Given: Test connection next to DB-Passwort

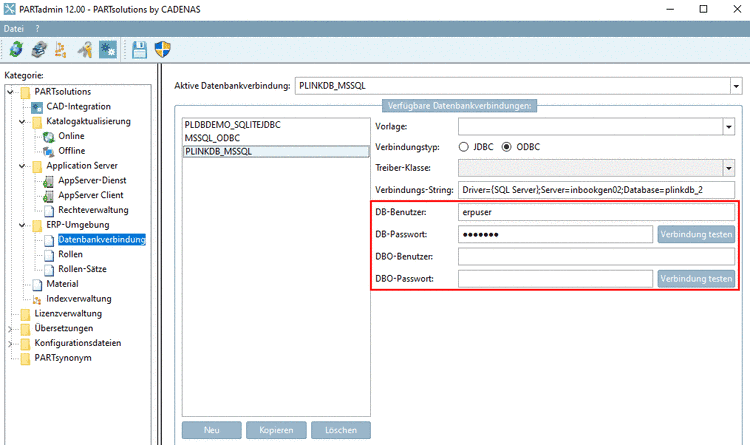Looking at the screenshot, I should coord(696,234).
